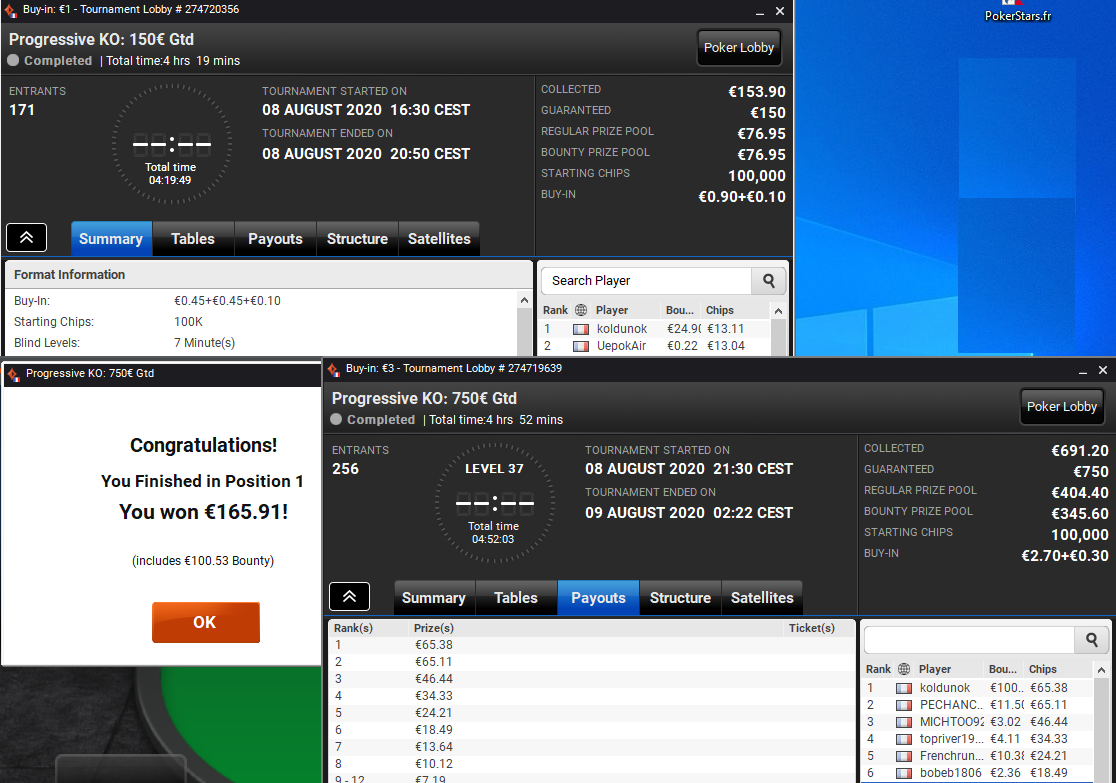Select koldunok row in 750€ Gtd player list
Screen dimensions: 1116x783
[979, 688]
